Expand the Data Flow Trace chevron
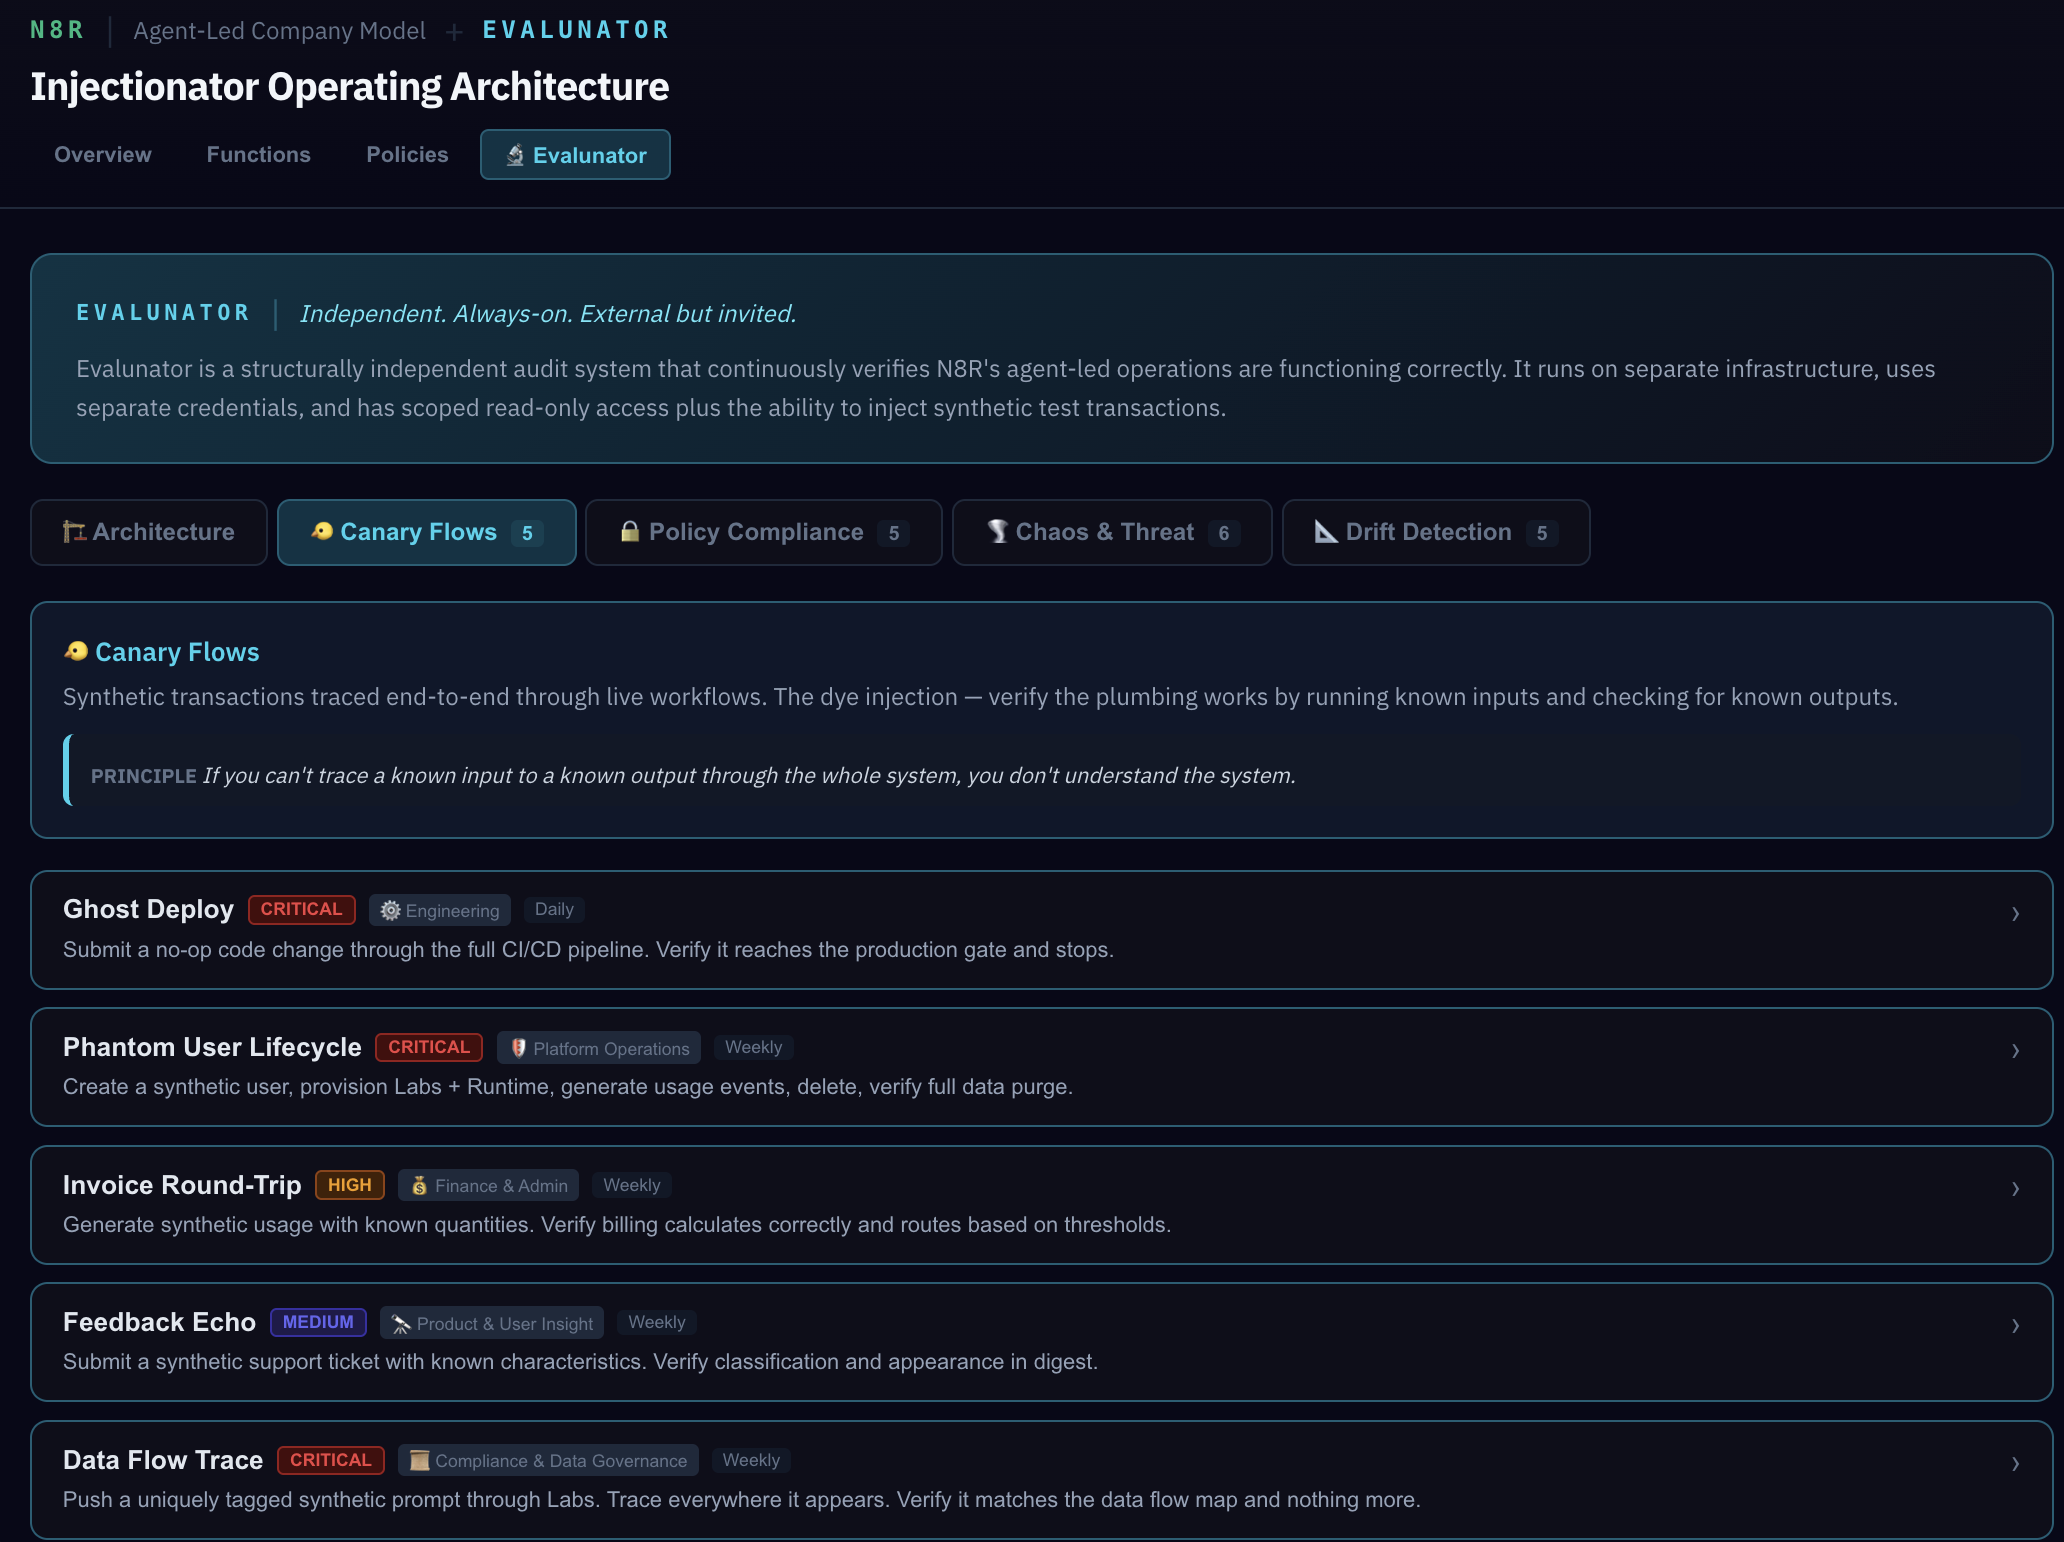2064x1542 pixels. [x=2015, y=1464]
